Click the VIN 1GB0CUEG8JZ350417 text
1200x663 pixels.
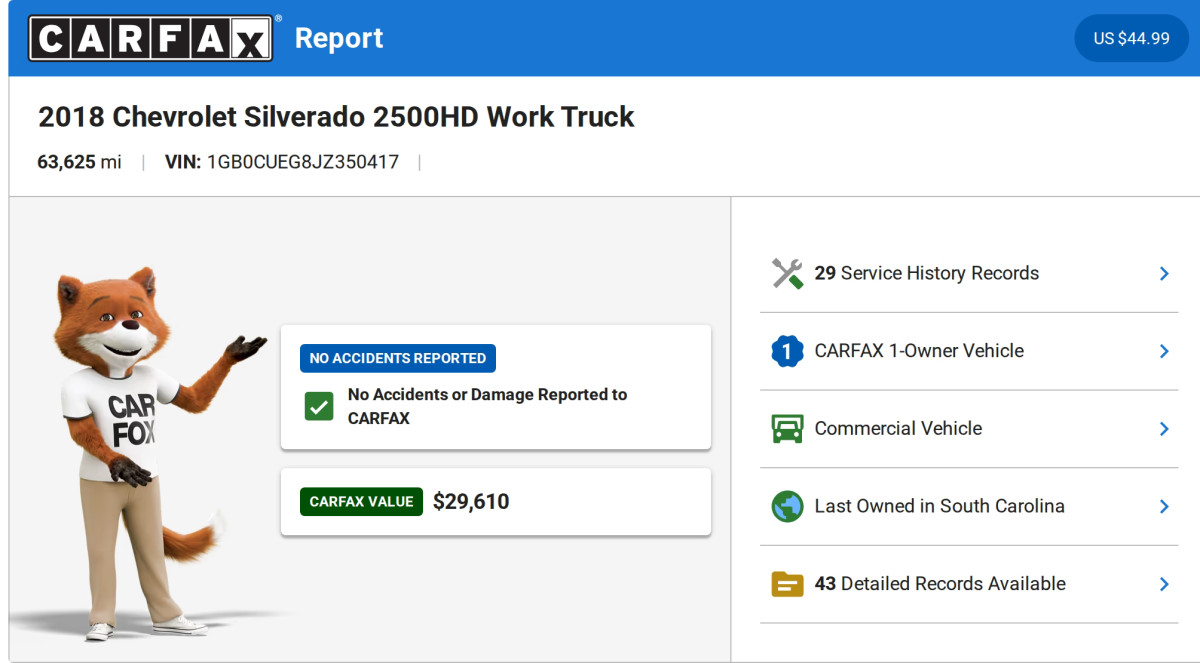click(282, 162)
